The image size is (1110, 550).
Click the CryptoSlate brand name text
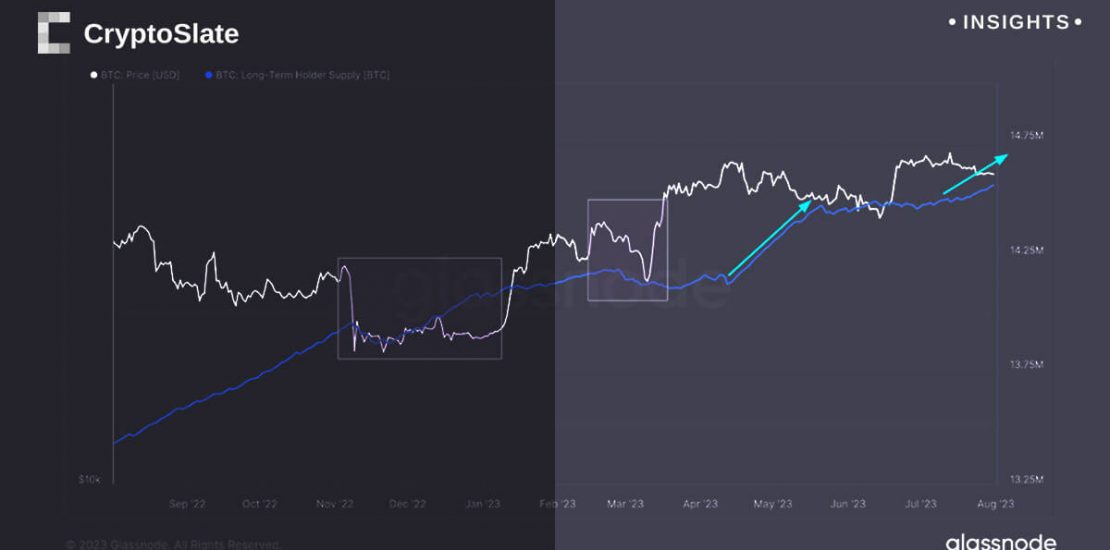(x=161, y=34)
